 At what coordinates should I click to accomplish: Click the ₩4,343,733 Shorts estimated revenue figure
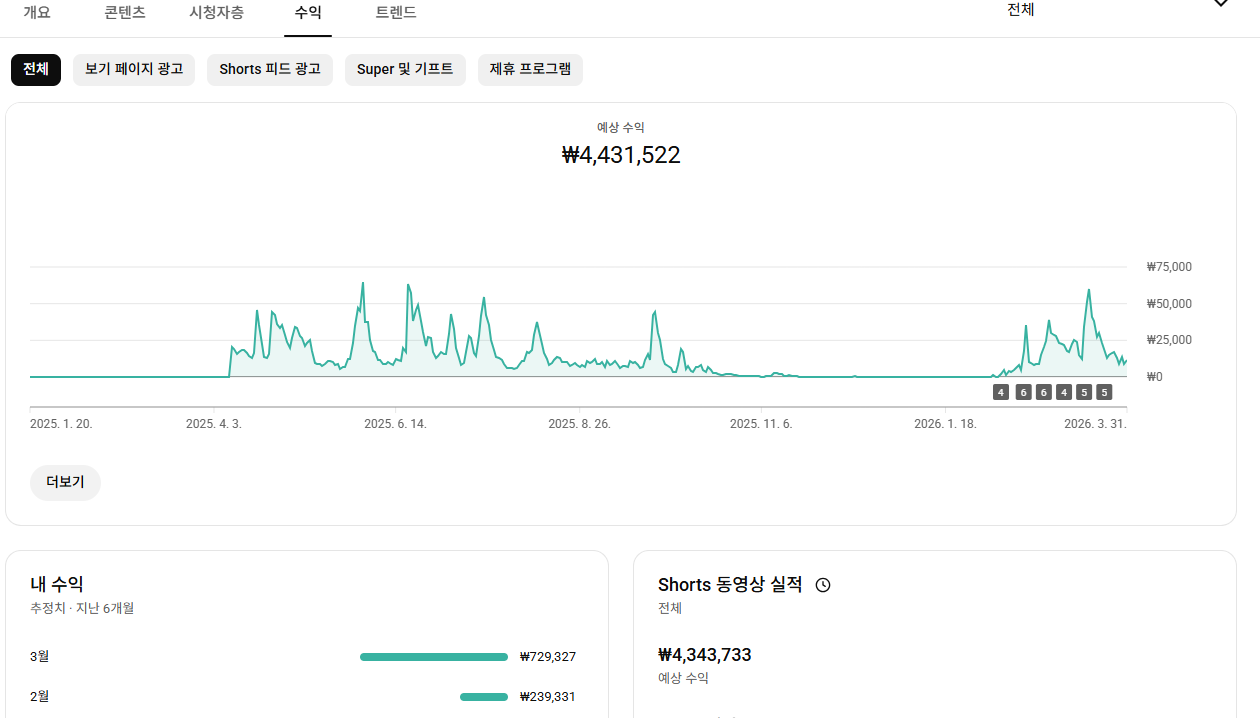coord(705,655)
